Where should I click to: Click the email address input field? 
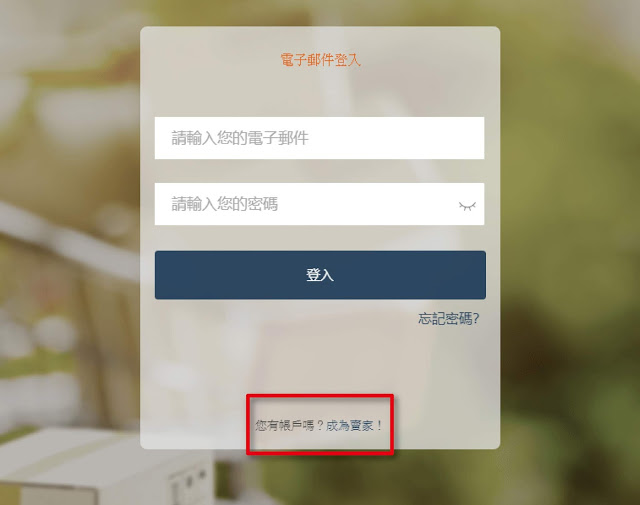(319, 138)
